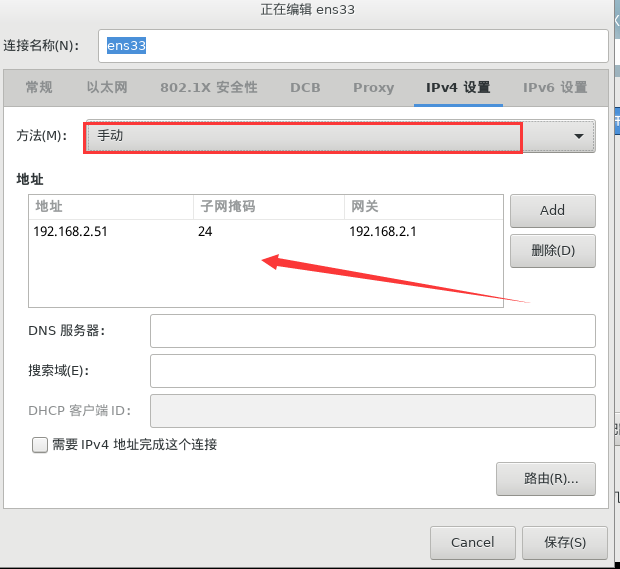Open the 路由(R)... settings
Screen dimensions: 620x569
click(545, 478)
